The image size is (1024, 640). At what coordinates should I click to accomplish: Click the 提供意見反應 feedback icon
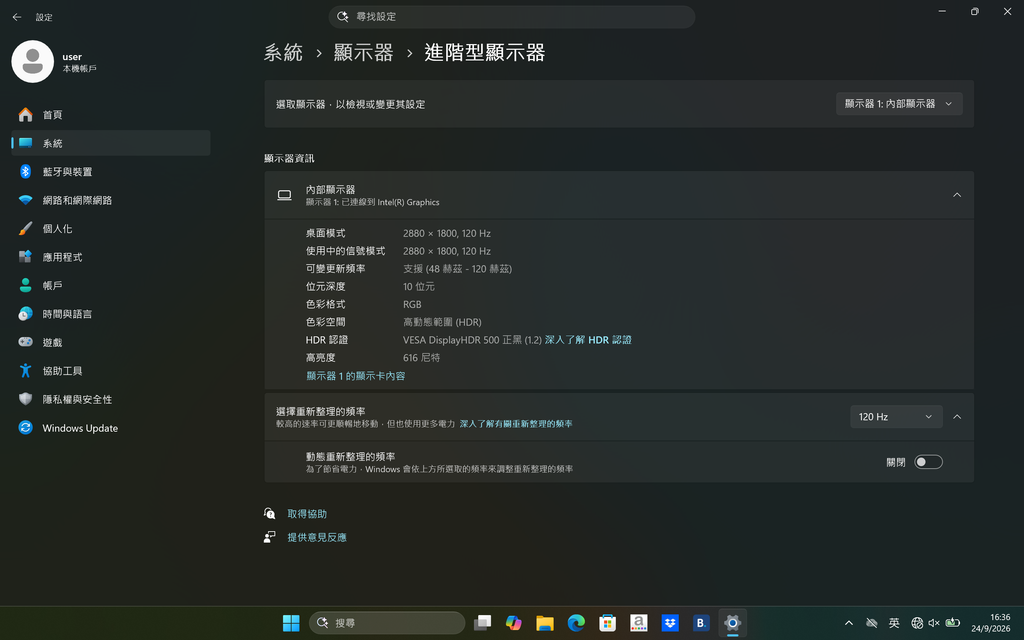click(x=270, y=537)
